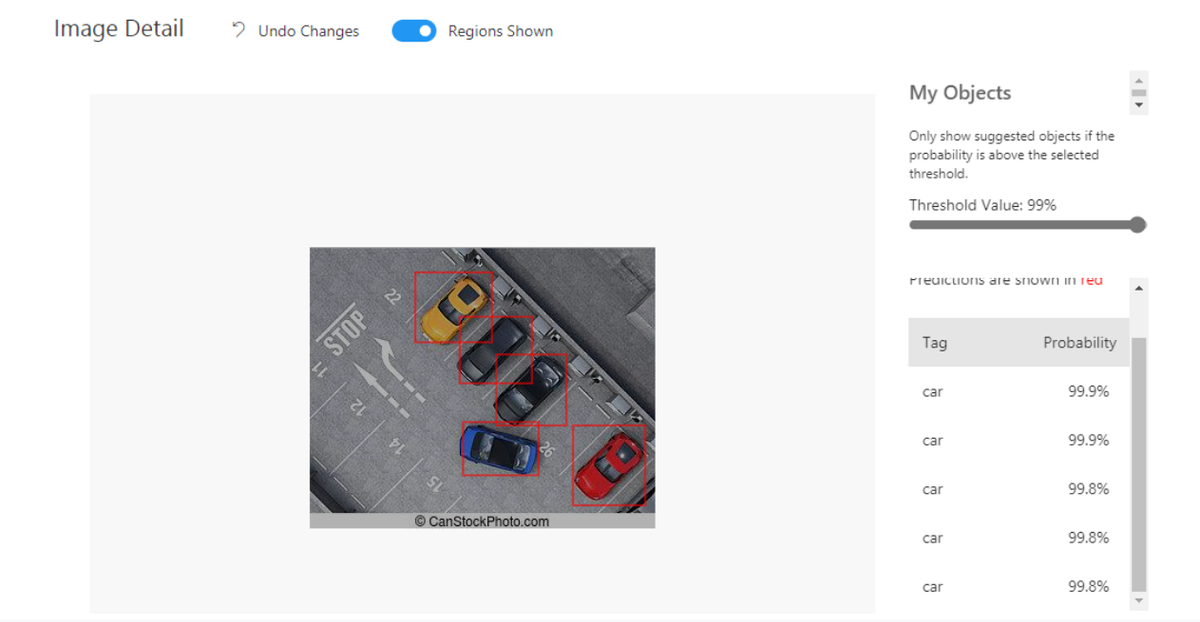
Task: Click up arrow on predictions list scrollbar
Action: point(1139,288)
